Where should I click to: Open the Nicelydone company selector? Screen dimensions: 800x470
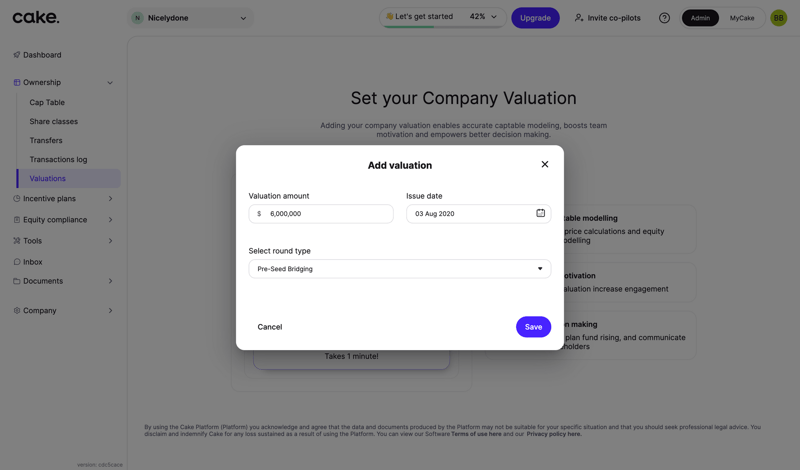coord(190,18)
